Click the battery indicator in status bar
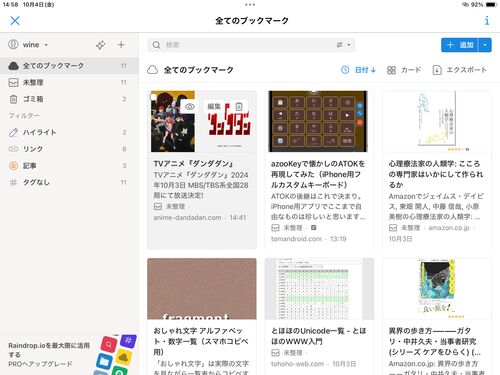 coord(492,5)
